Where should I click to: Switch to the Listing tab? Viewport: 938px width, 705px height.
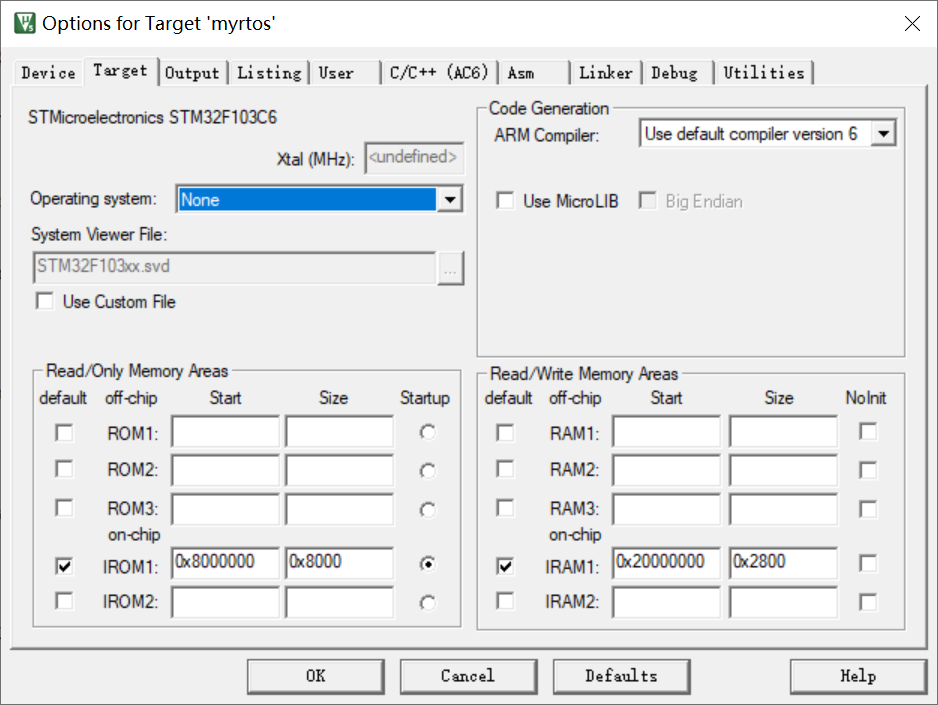point(269,73)
